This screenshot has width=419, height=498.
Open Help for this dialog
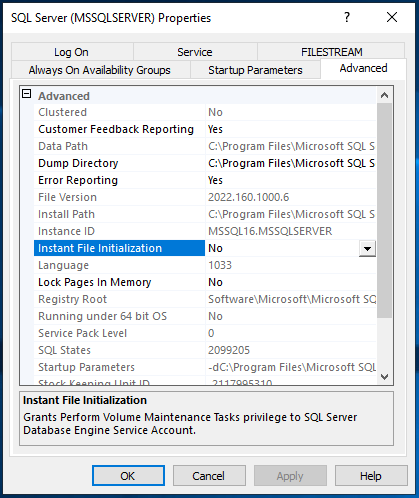pos(371,476)
